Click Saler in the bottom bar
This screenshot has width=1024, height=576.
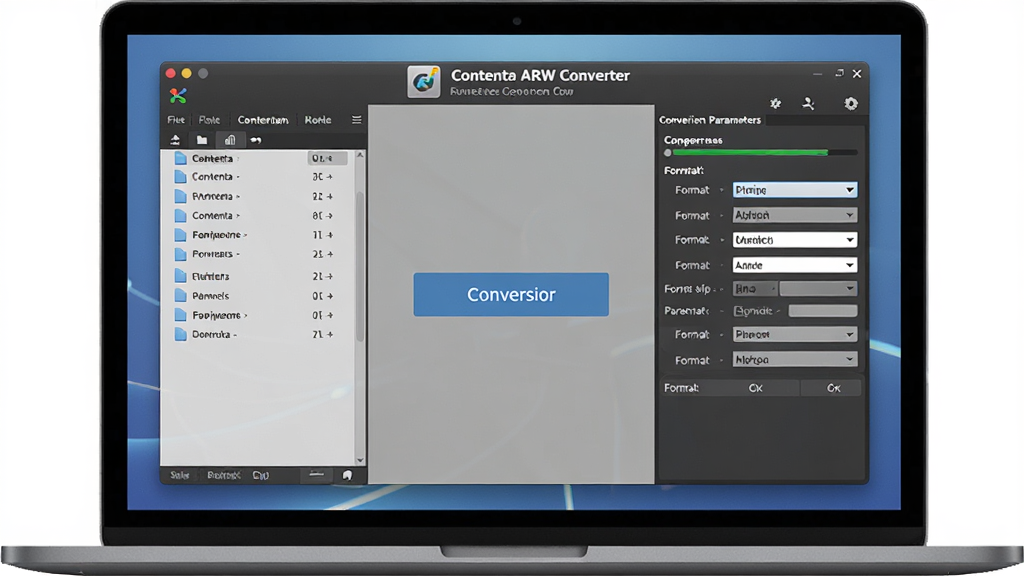180,475
